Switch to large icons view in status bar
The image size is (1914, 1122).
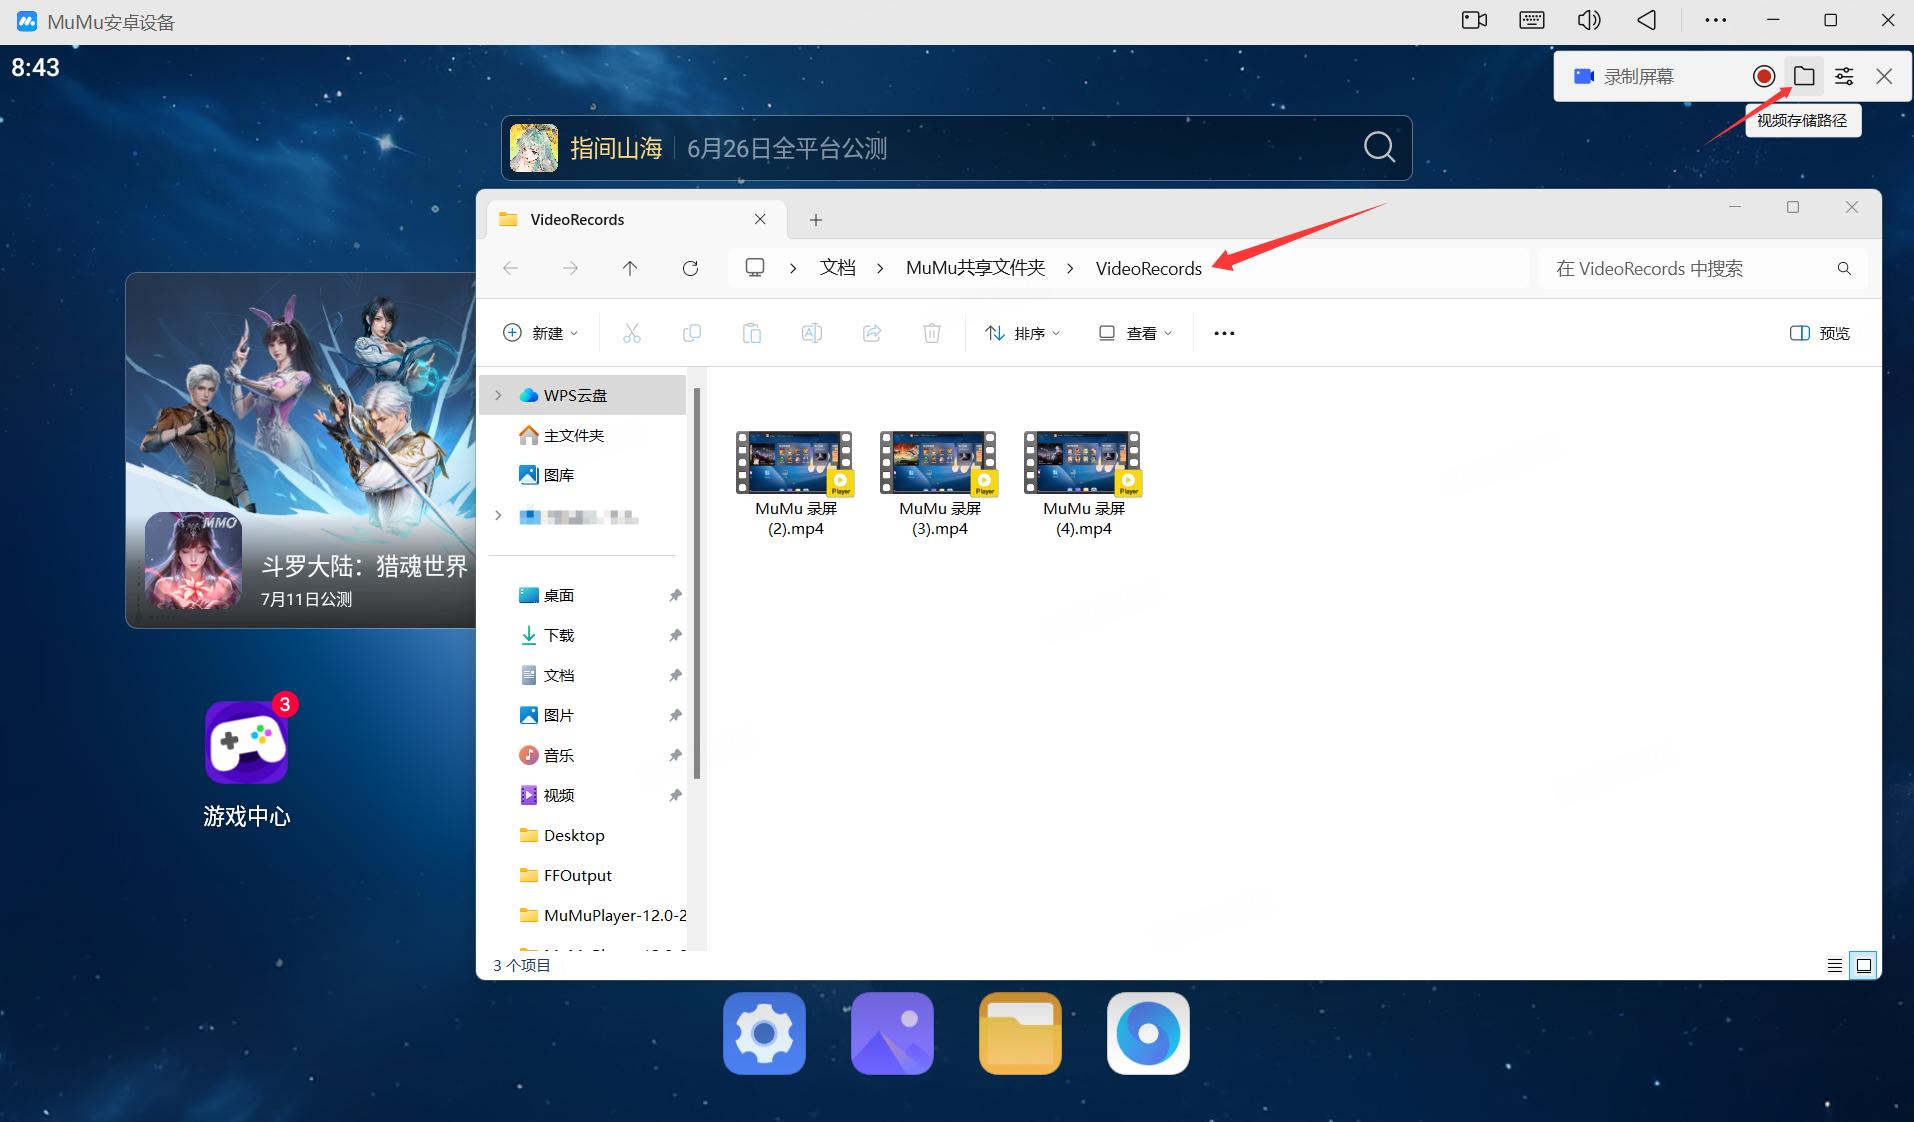pyautogui.click(x=1864, y=965)
